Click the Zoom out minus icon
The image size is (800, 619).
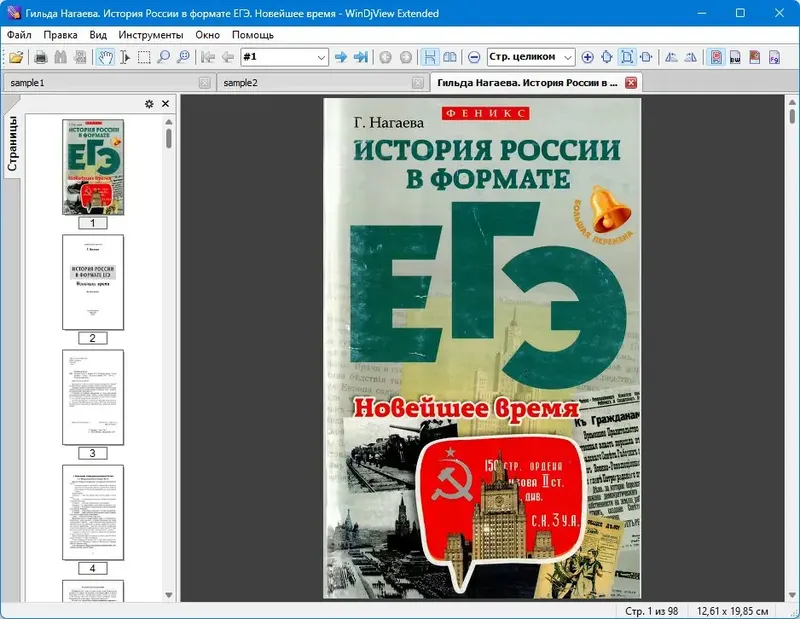(x=474, y=57)
